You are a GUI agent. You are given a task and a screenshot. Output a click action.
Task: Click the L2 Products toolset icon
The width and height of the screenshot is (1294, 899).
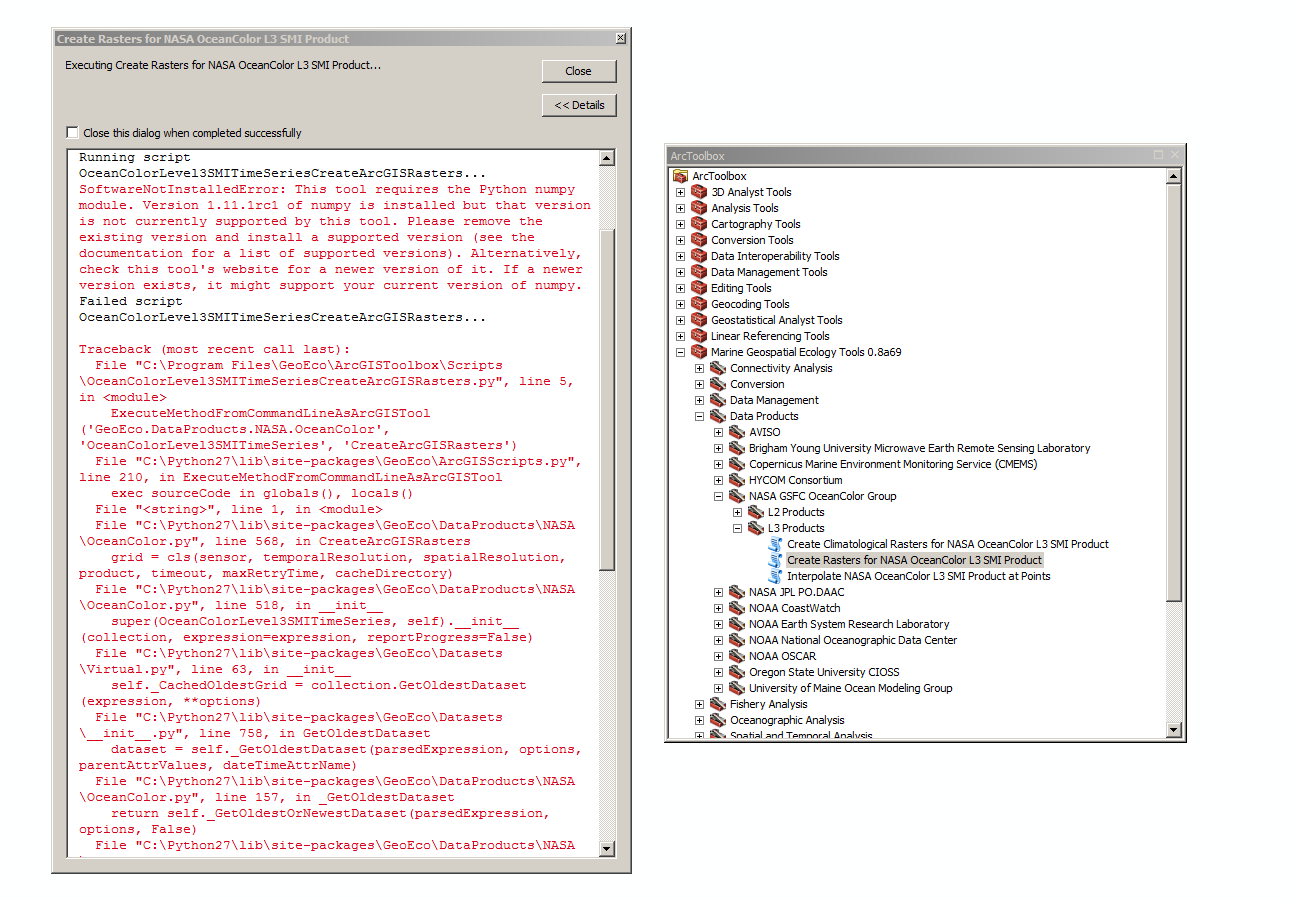(x=756, y=512)
